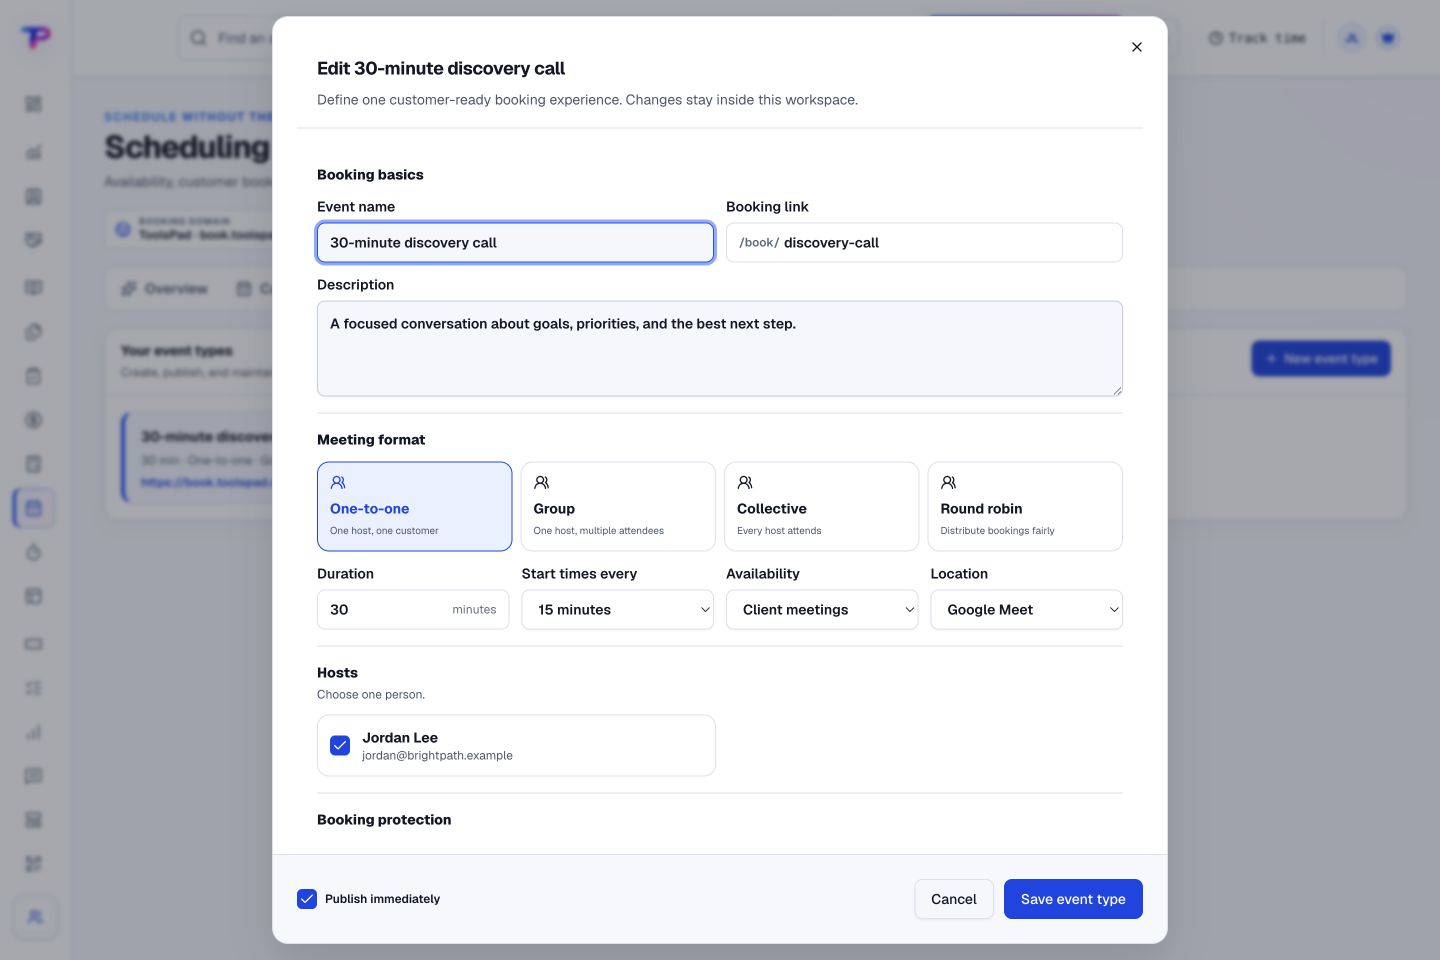Click the Booking link slug field
The image size is (1440, 960).
(924, 243)
